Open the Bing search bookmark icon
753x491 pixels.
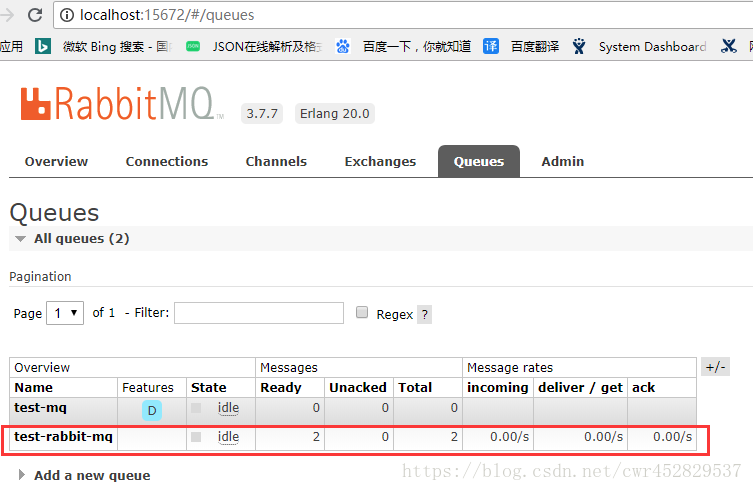click(x=43, y=46)
